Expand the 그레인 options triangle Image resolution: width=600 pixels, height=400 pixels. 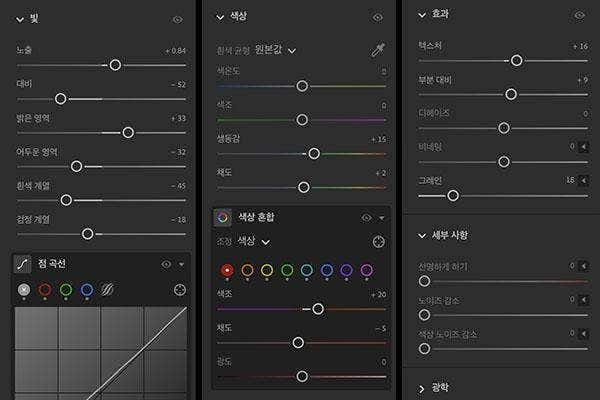(584, 180)
